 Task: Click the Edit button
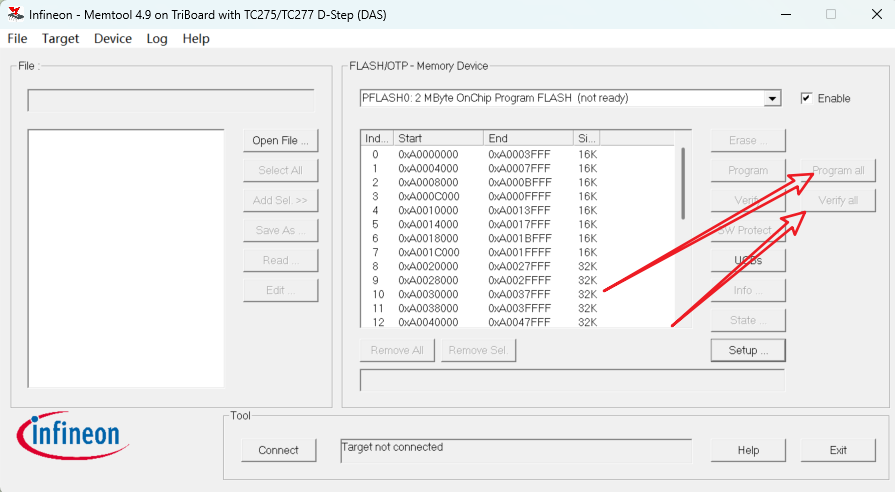tap(280, 291)
